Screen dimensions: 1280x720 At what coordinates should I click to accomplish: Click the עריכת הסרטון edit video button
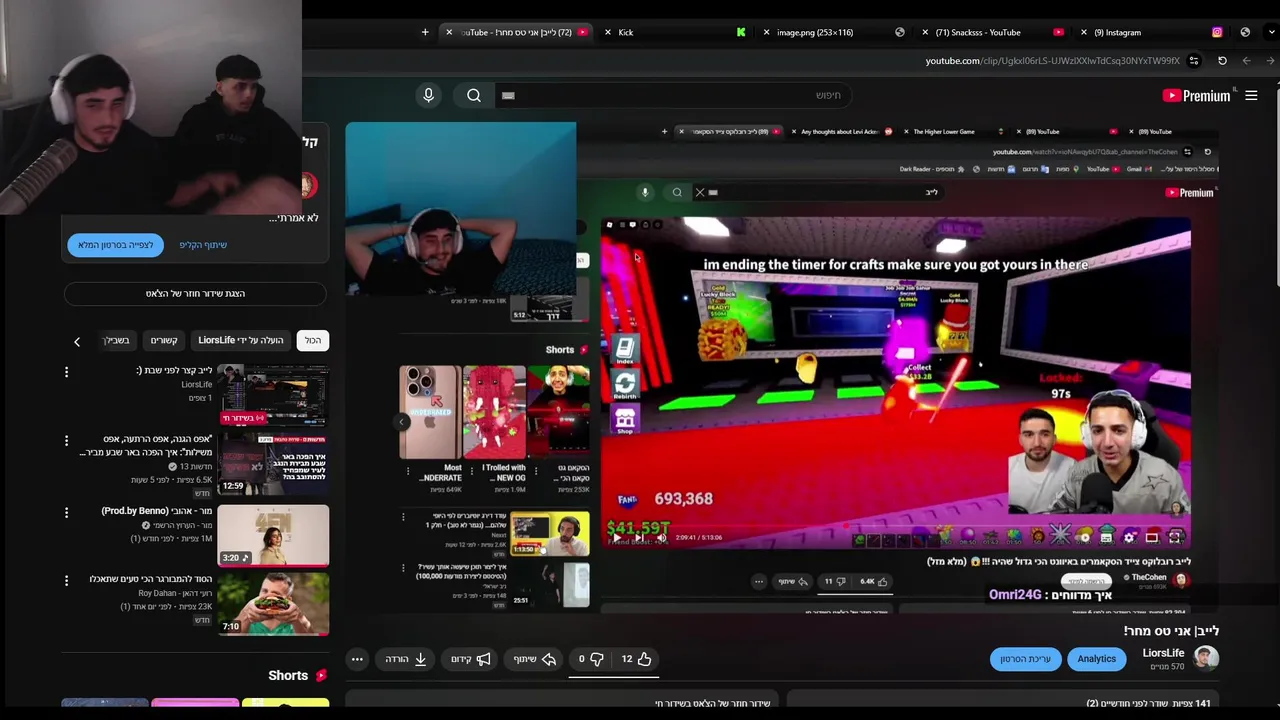point(1025,659)
